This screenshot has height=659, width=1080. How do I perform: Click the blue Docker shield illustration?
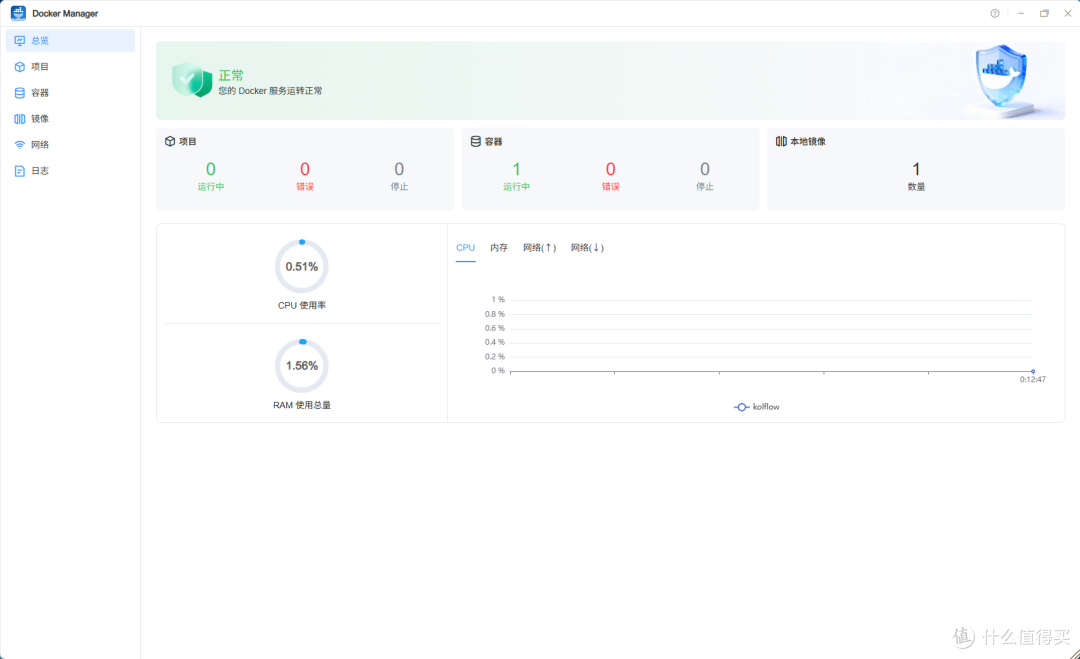(1001, 76)
